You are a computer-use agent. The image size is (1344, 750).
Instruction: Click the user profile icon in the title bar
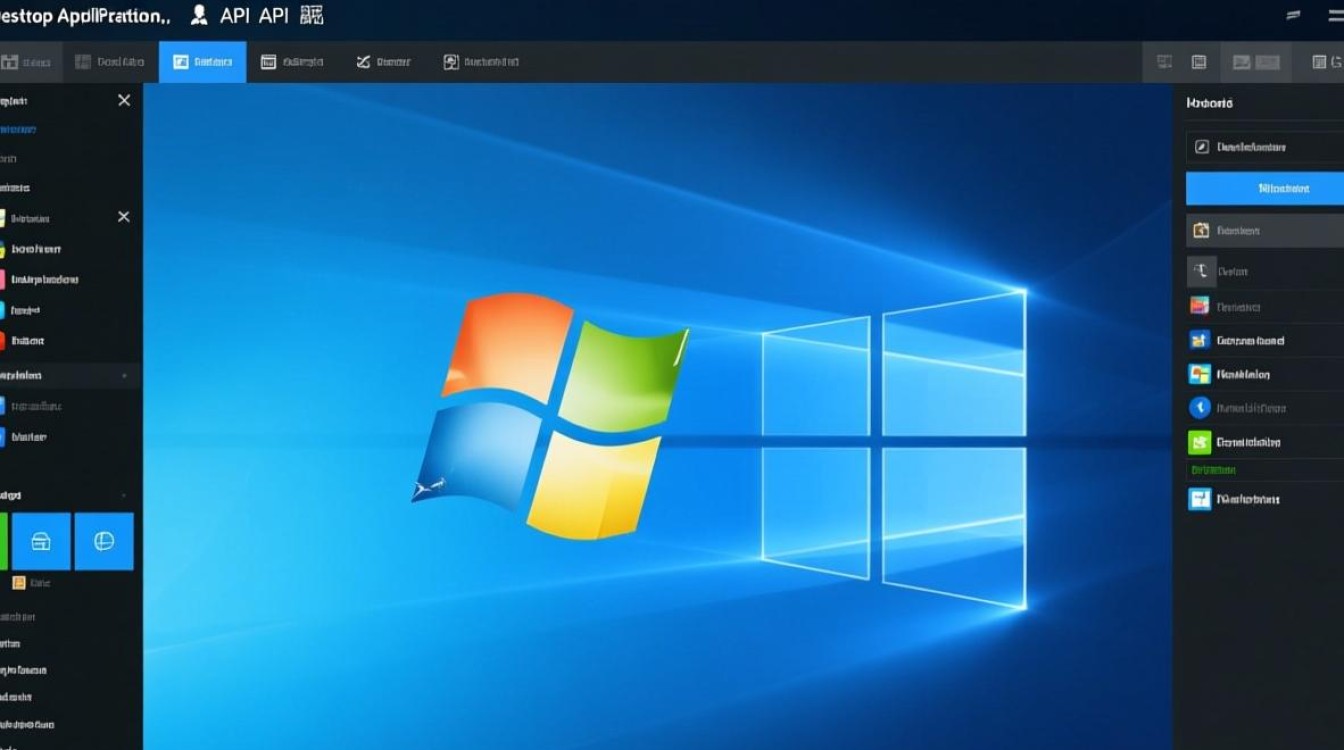198,15
